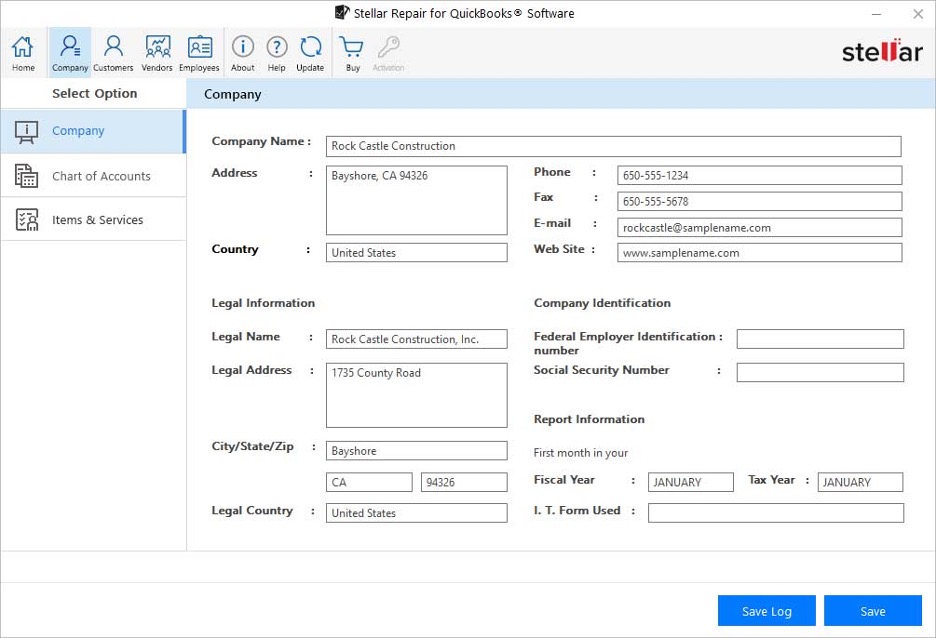Click the Fax number field
The width and height of the screenshot is (936, 638).
point(759,201)
